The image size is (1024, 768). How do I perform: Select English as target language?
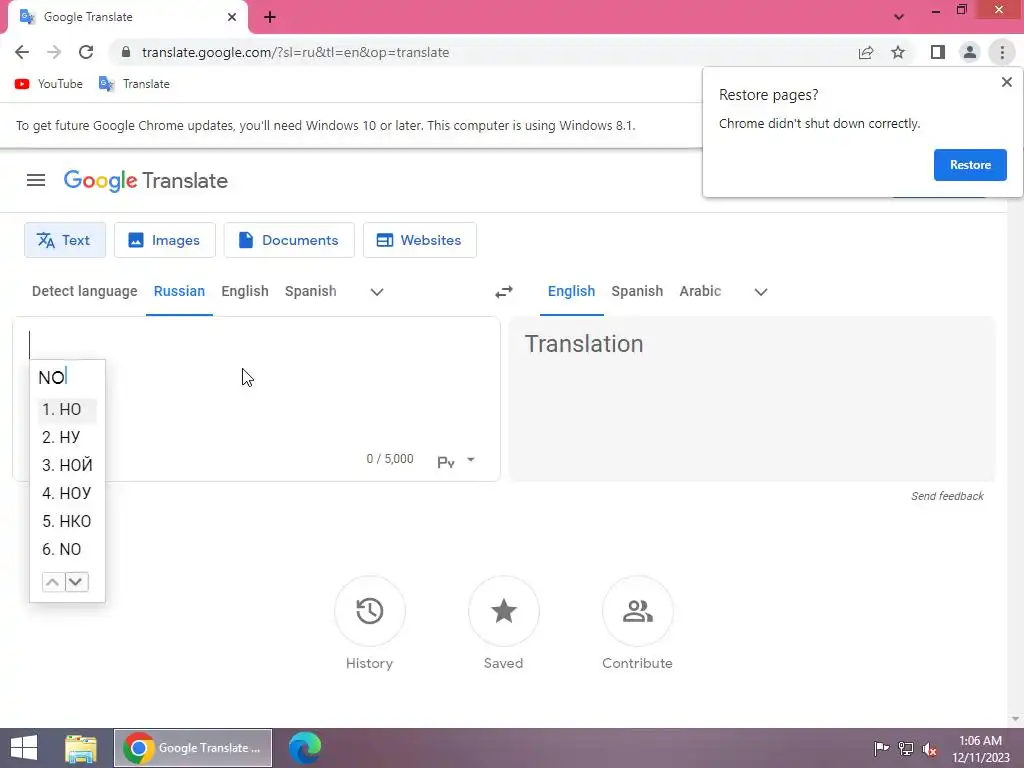point(571,291)
